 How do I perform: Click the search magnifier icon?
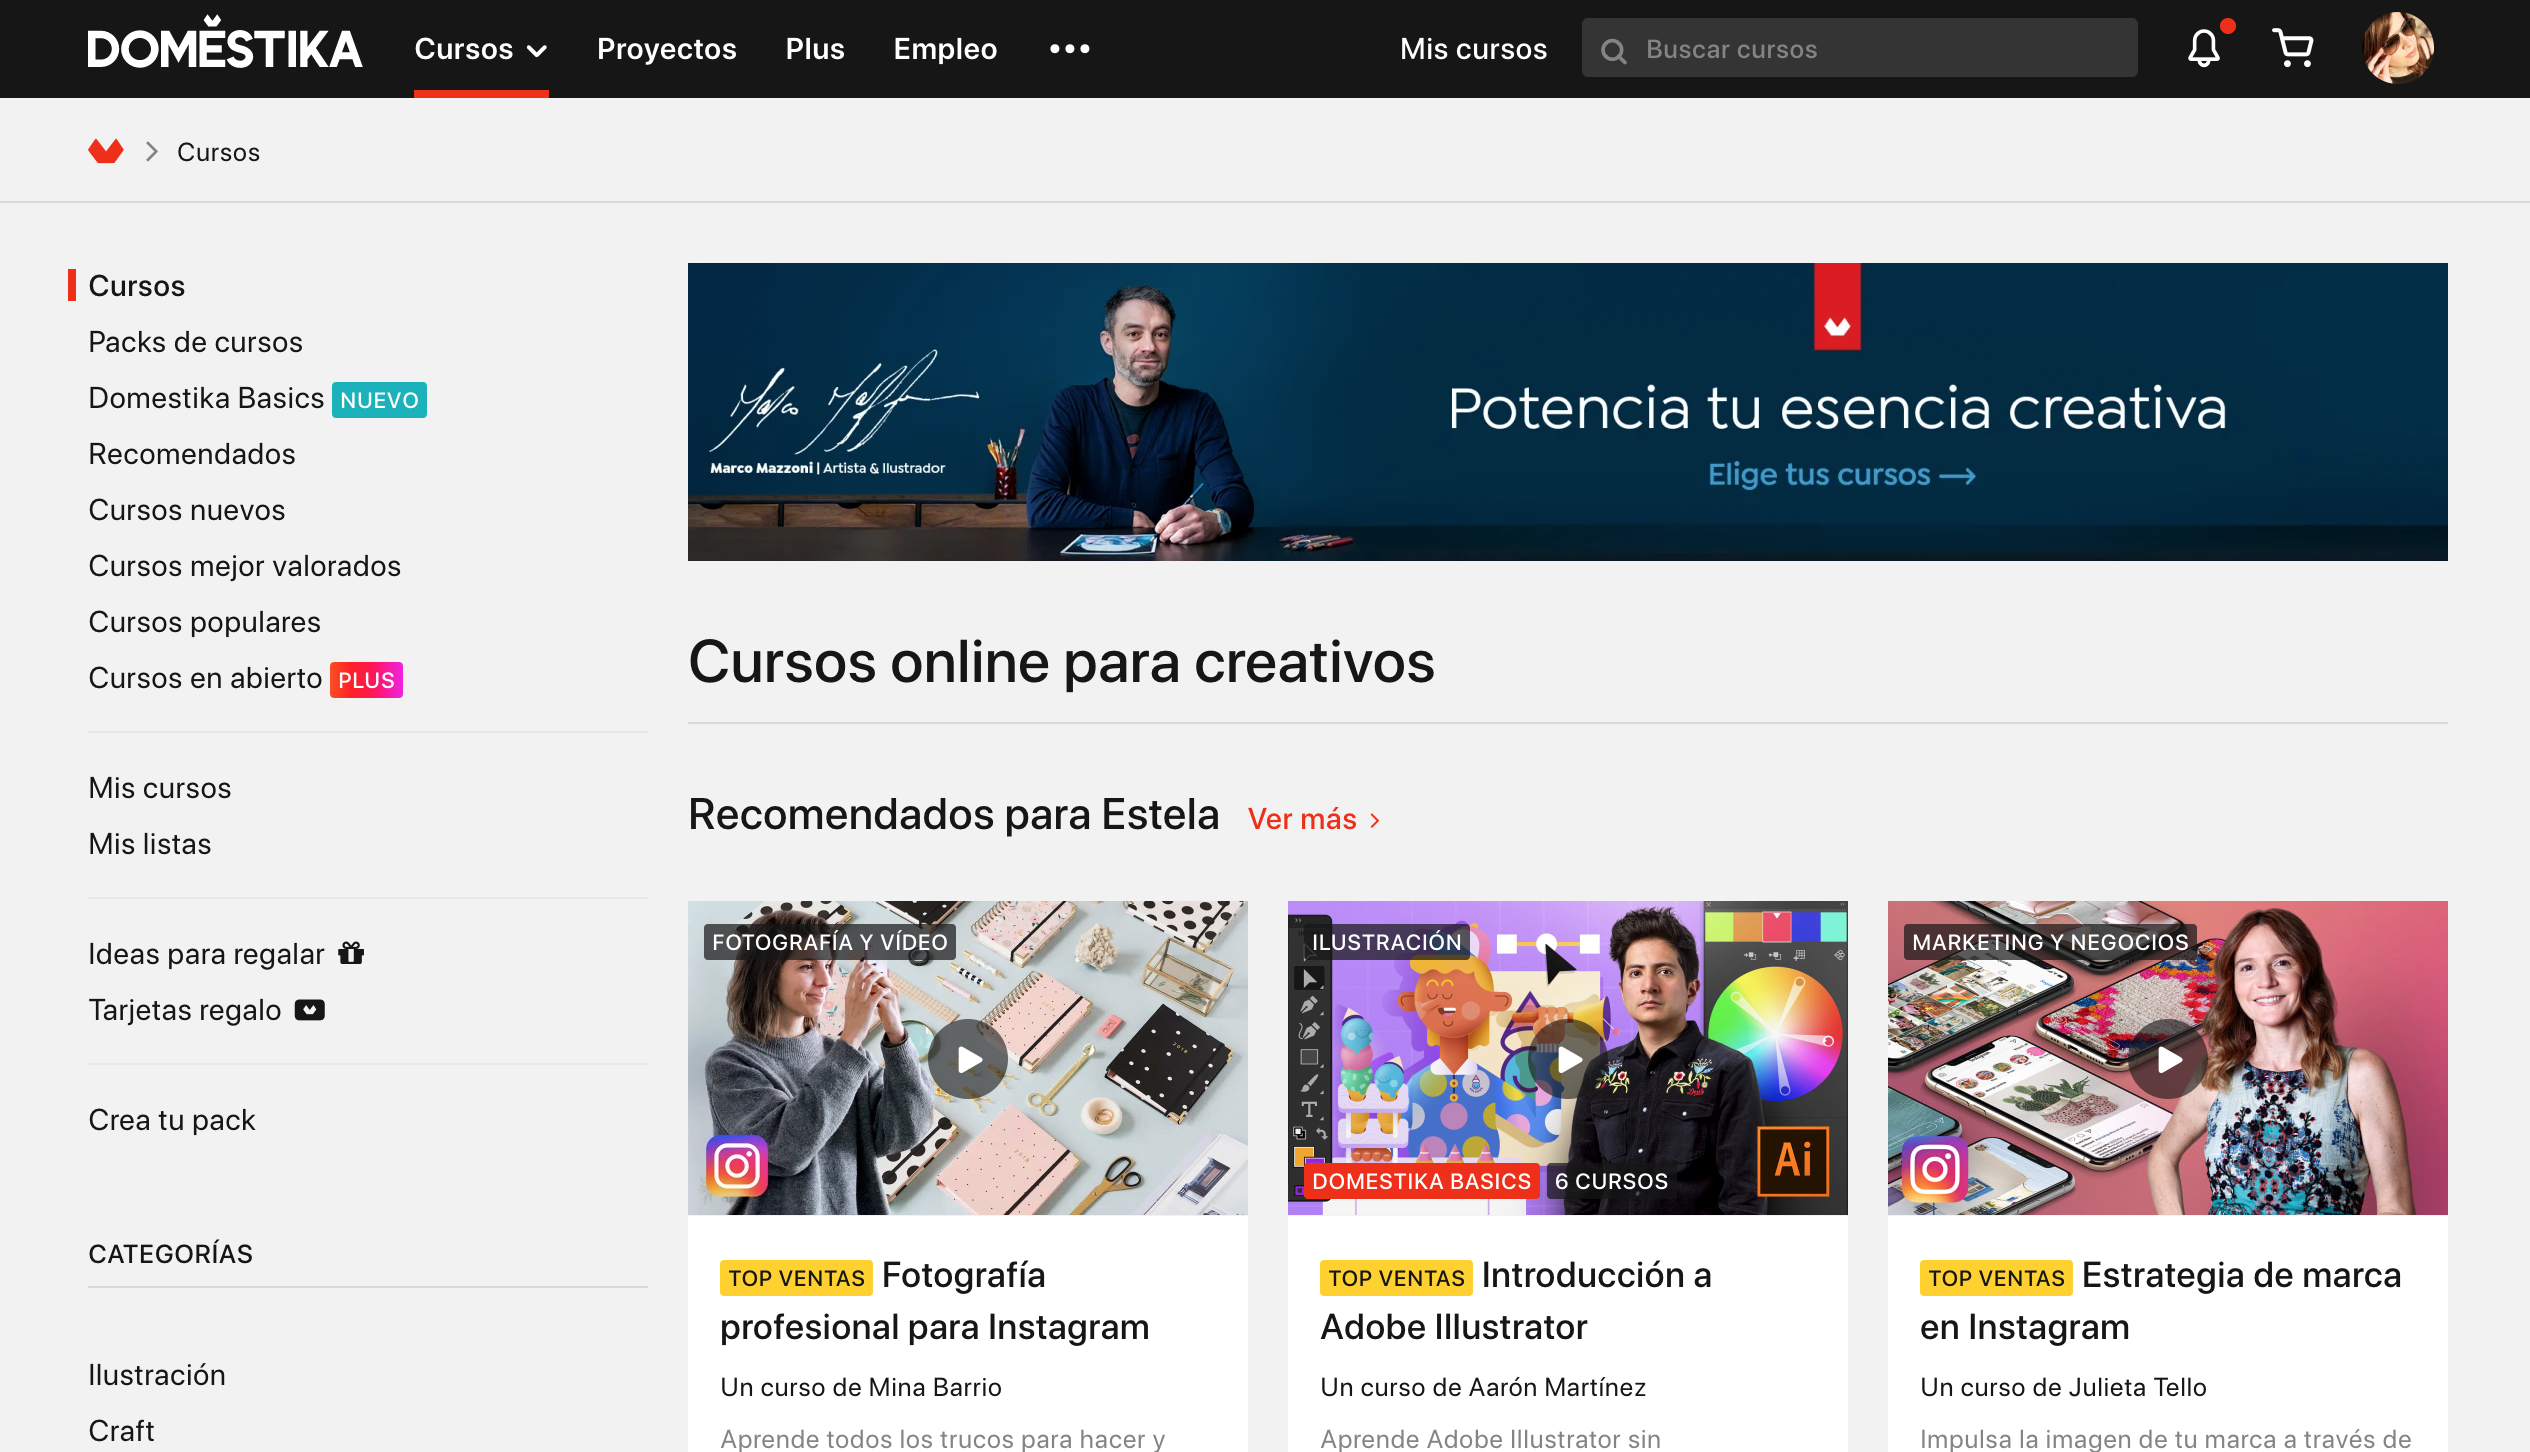point(1613,50)
